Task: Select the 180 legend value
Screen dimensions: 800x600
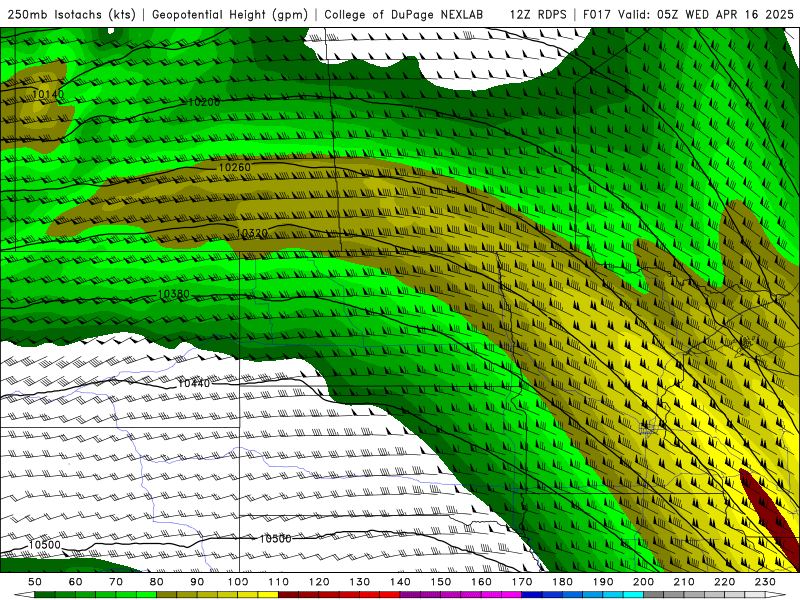Action: 562,582
